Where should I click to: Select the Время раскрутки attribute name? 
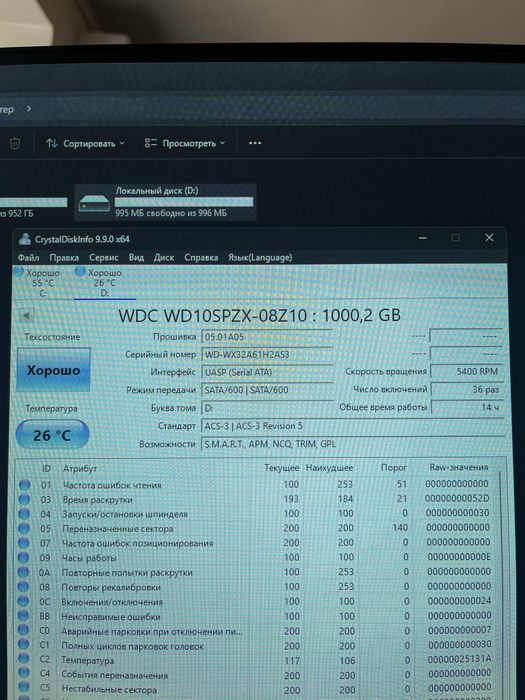click(x=97, y=500)
